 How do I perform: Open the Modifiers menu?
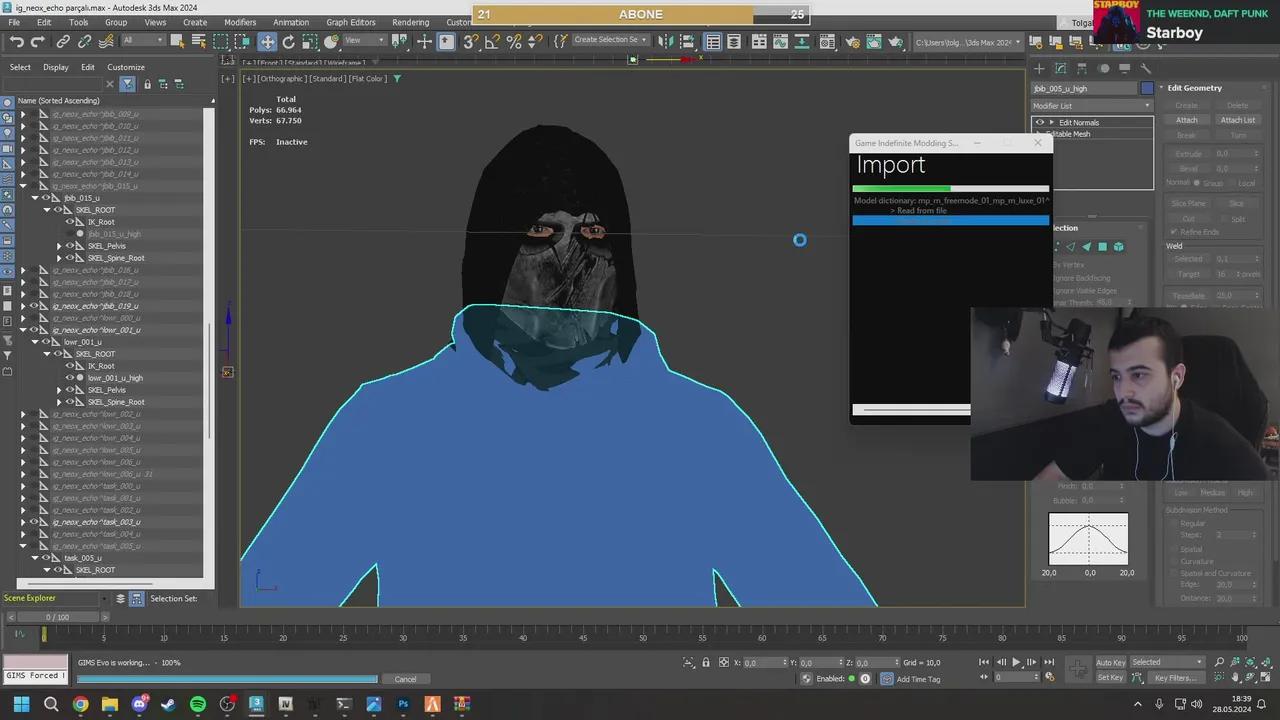tap(240, 22)
